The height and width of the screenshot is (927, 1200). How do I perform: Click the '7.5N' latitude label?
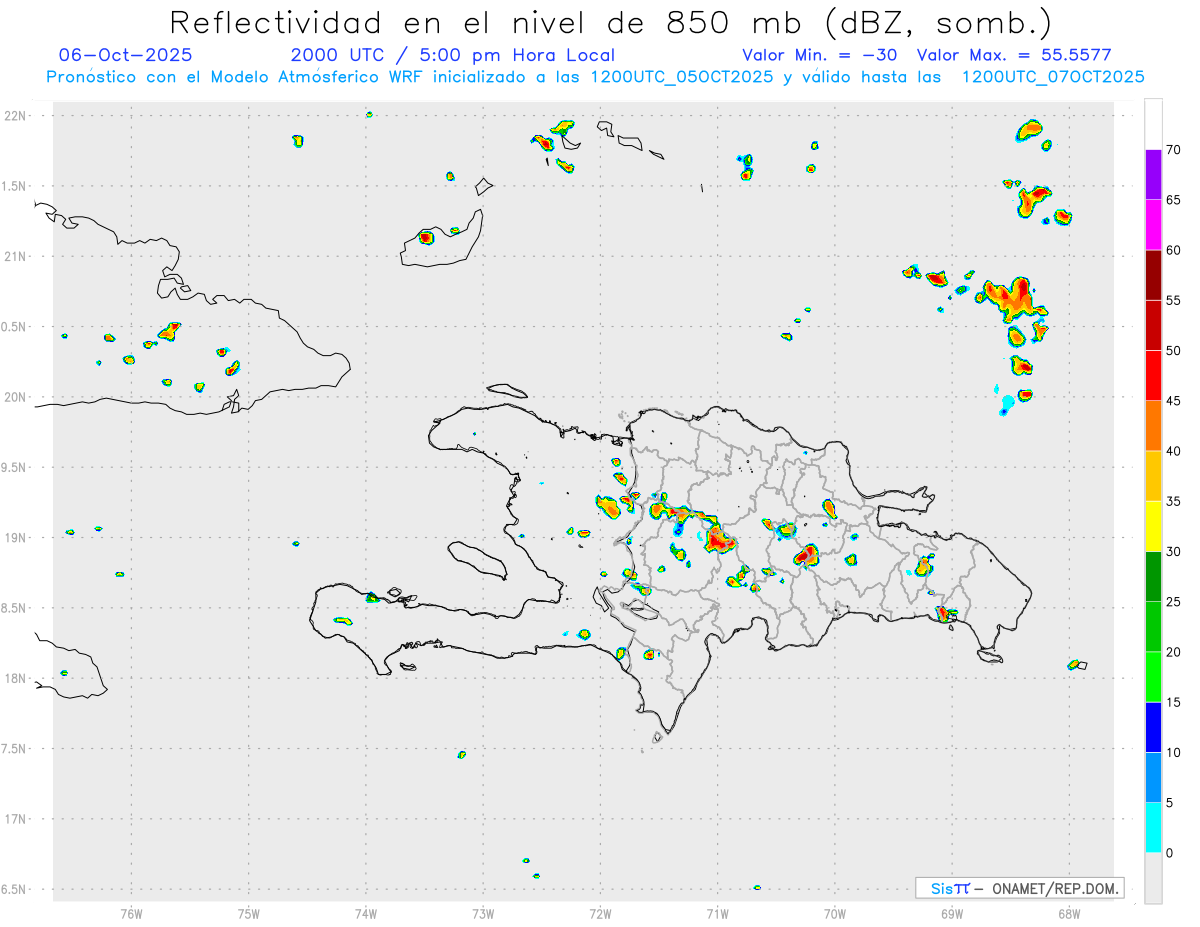coord(15,749)
